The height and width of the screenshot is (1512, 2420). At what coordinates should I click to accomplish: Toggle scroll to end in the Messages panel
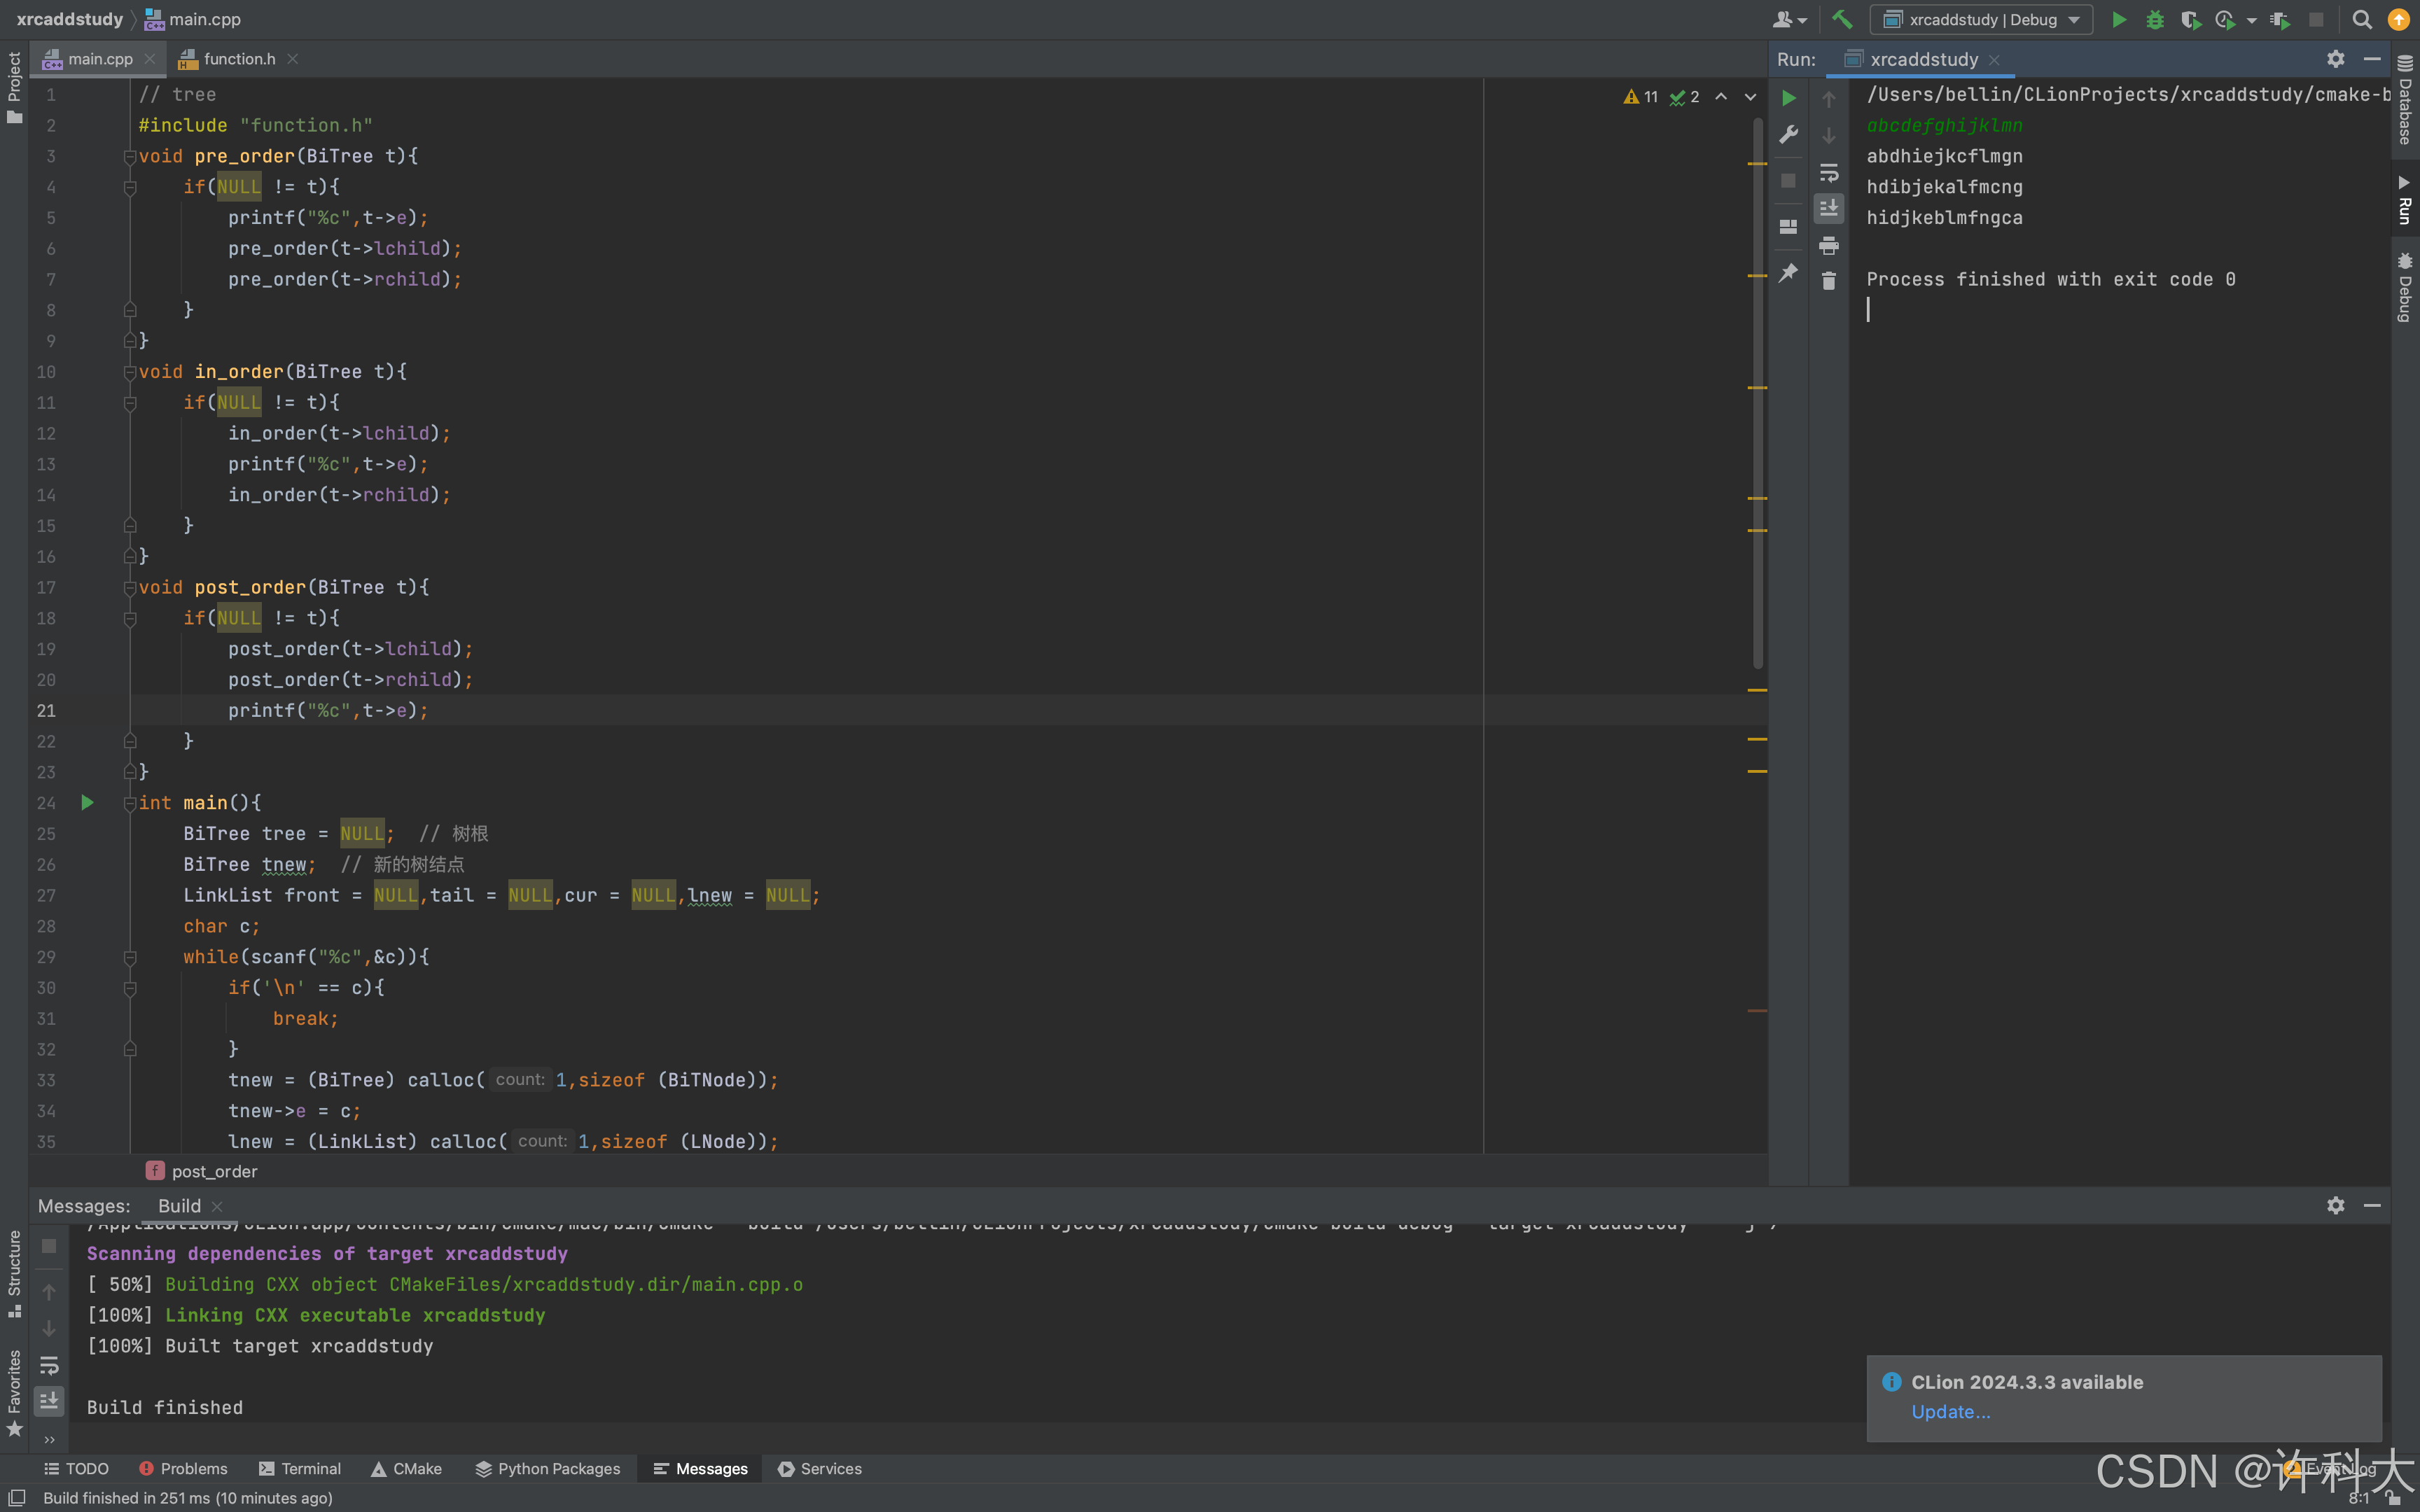pos(48,1400)
